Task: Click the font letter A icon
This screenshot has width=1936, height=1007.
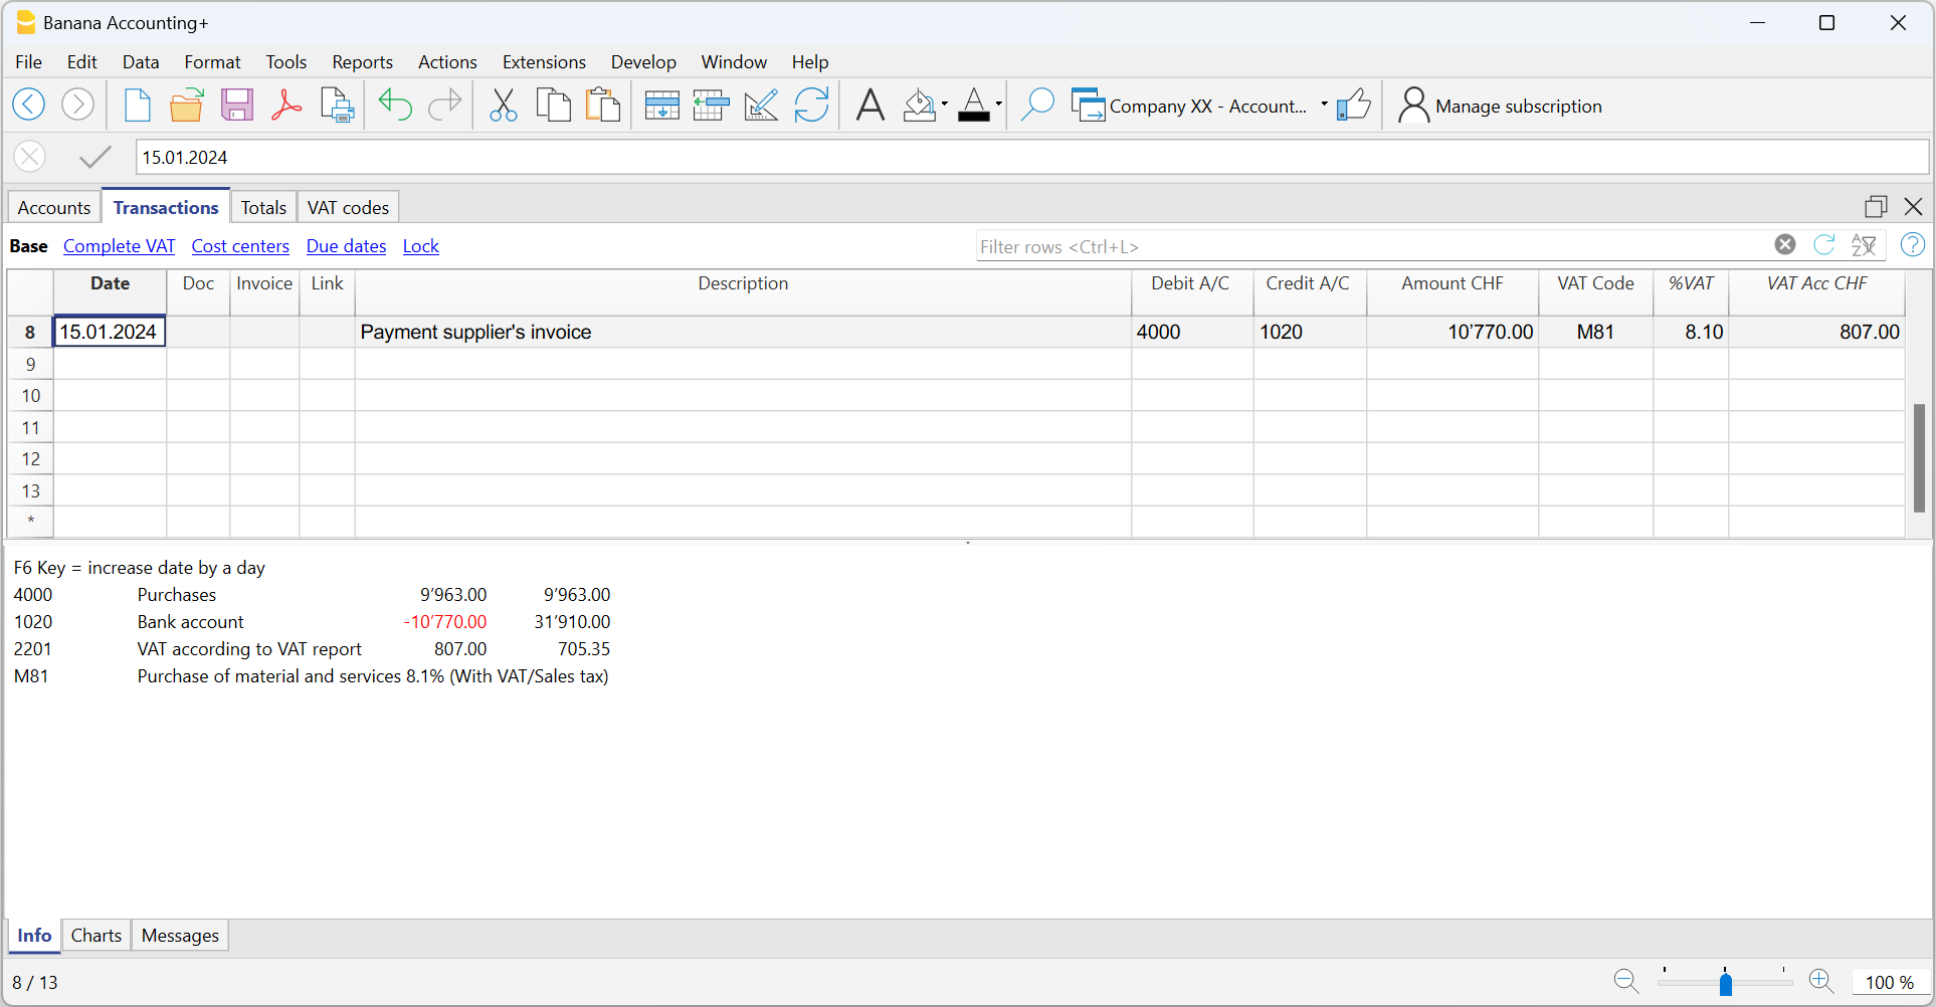Action: (x=870, y=104)
